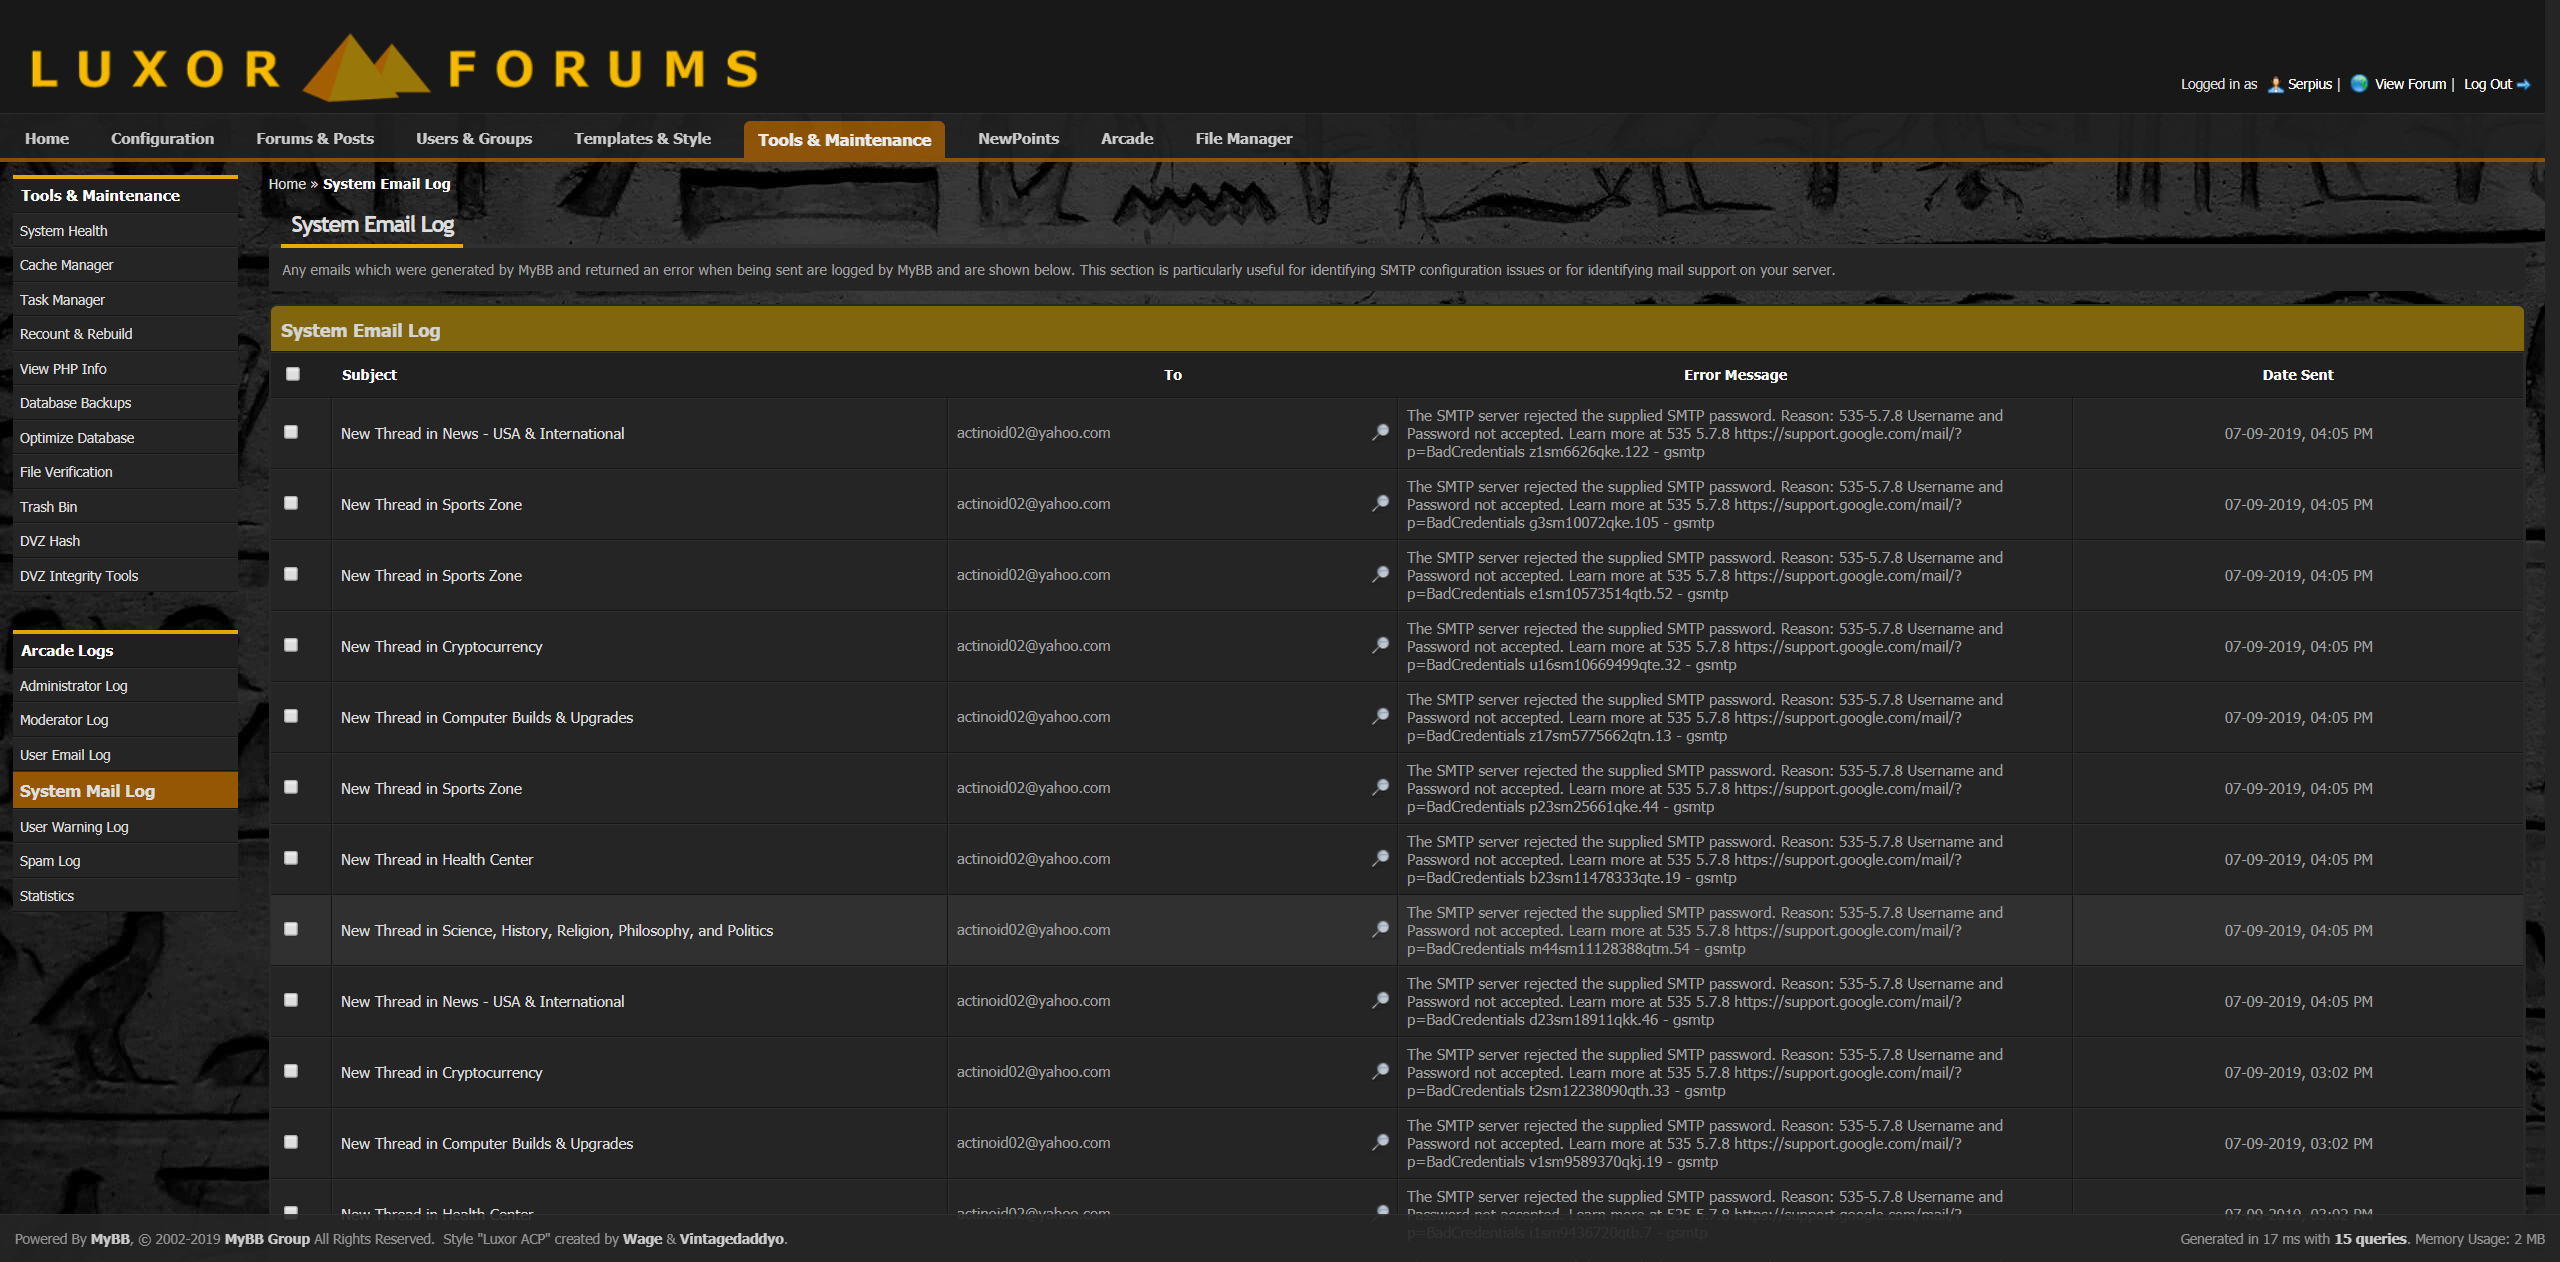Screen dimensions: 2560x1262
Task: Check the box for u16sm10669499qte.32 Cryptocurrency row
Action: [291, 645]
